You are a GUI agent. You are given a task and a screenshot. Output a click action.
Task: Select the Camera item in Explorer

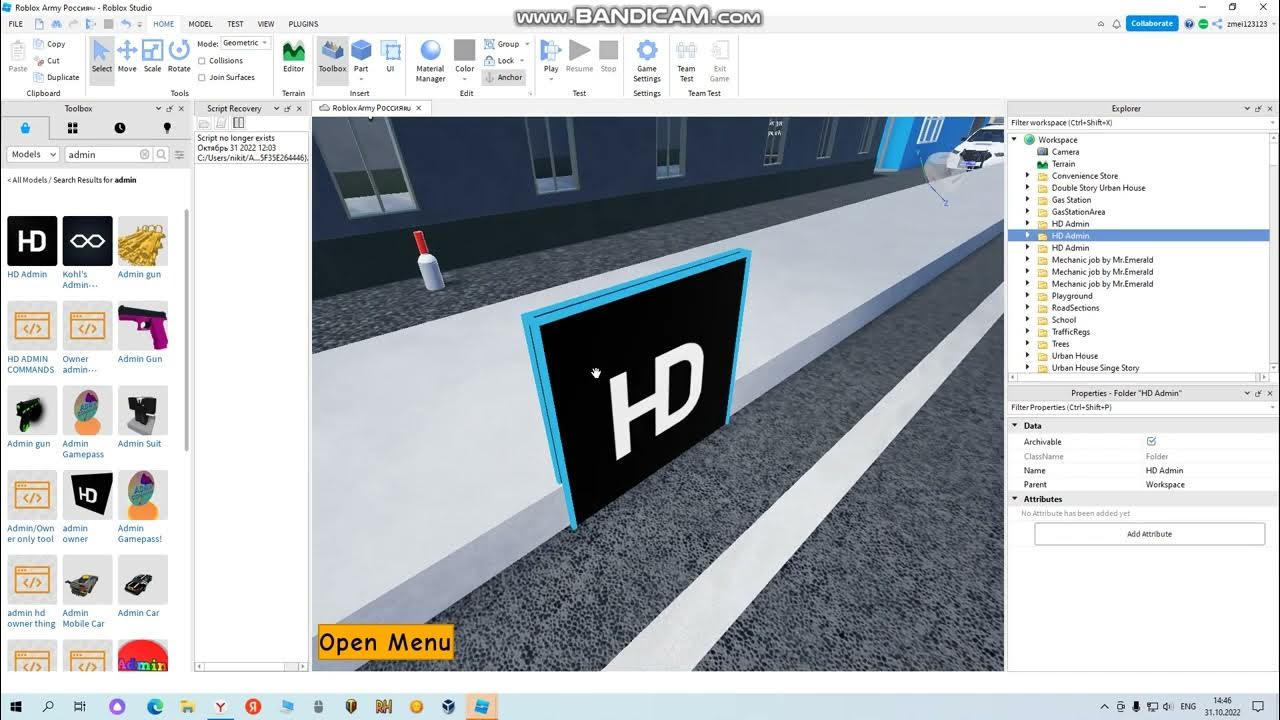[1065, 152]
